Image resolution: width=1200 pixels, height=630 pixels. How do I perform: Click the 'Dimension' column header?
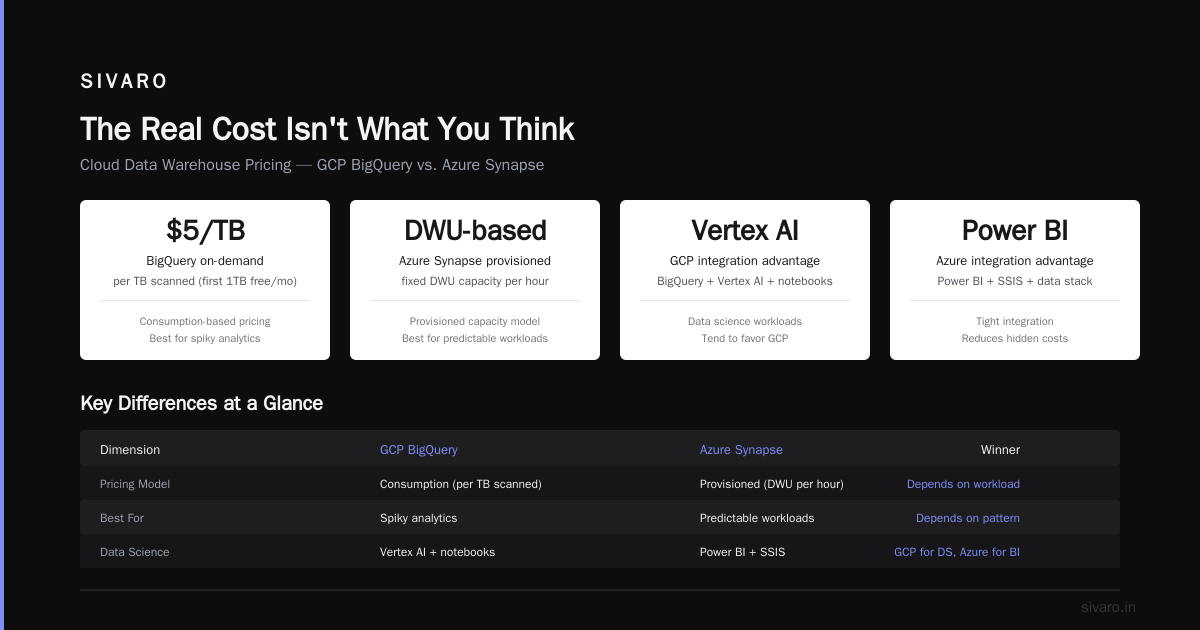(x=130, y=450)
